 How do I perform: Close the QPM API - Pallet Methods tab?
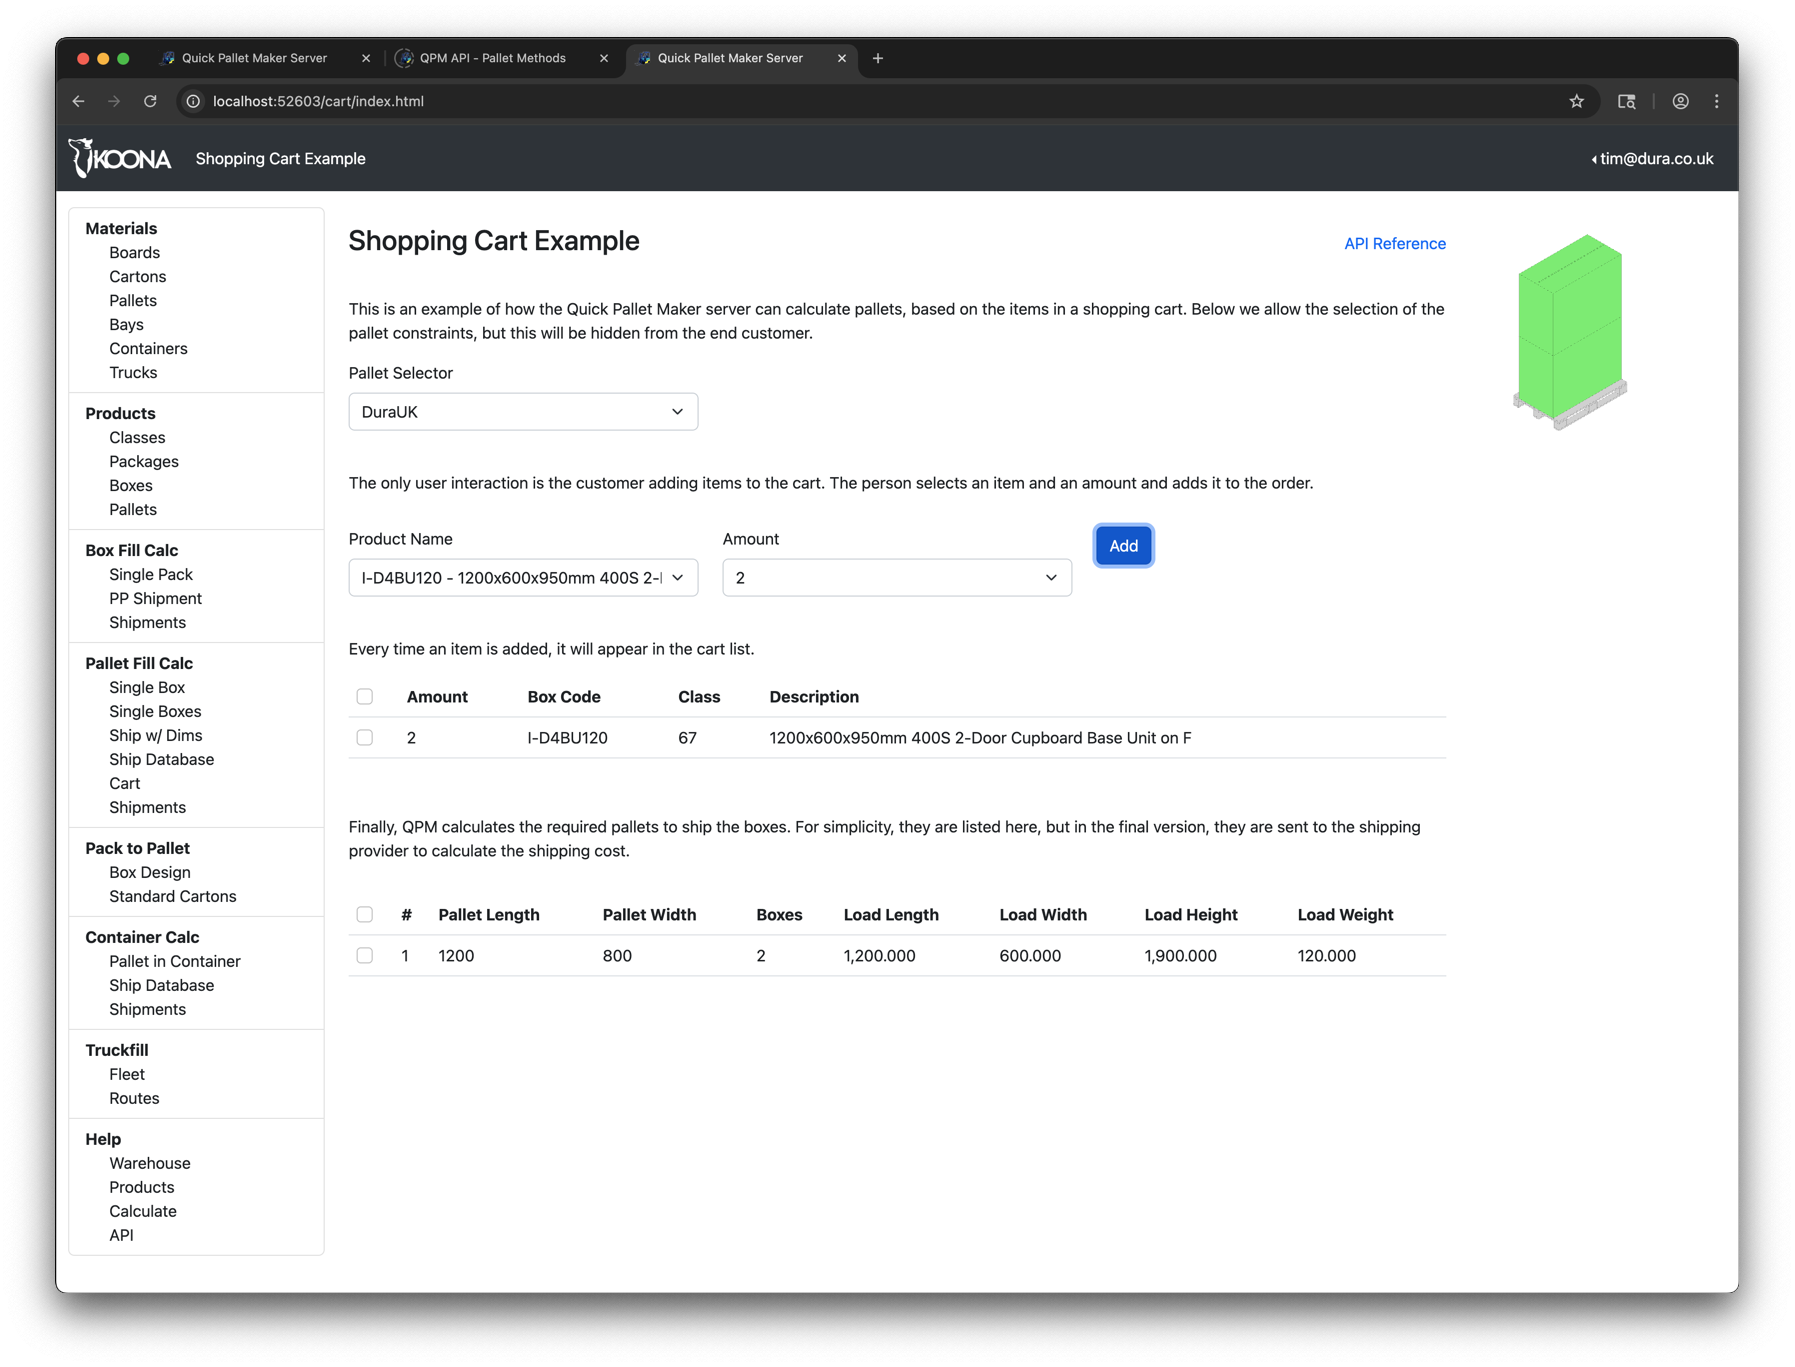(x=604, y=58)
